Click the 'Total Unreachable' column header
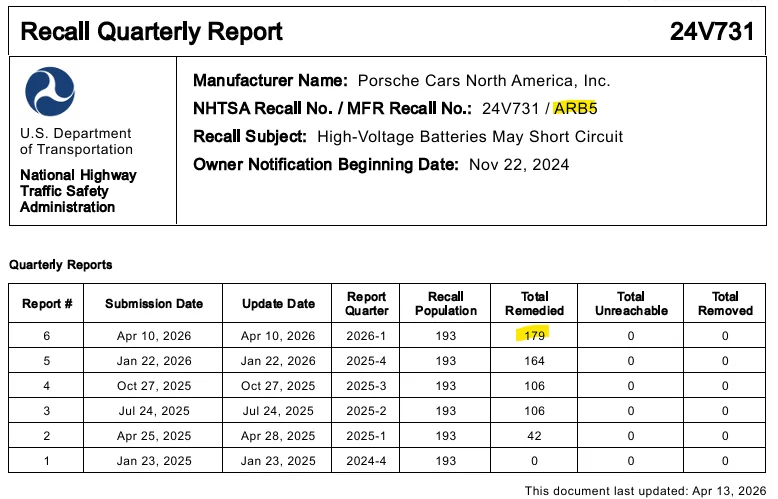 631,304
